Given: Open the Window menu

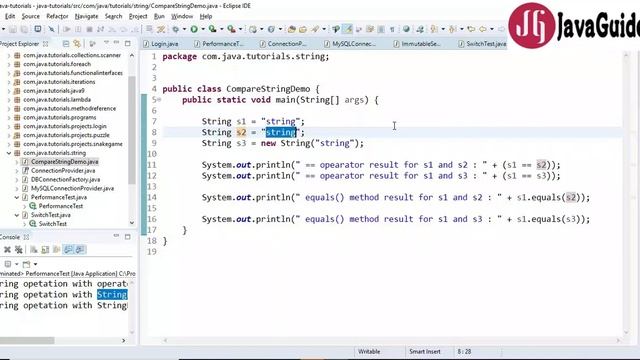Looking at the screenshot, I should tap(182, 16).
